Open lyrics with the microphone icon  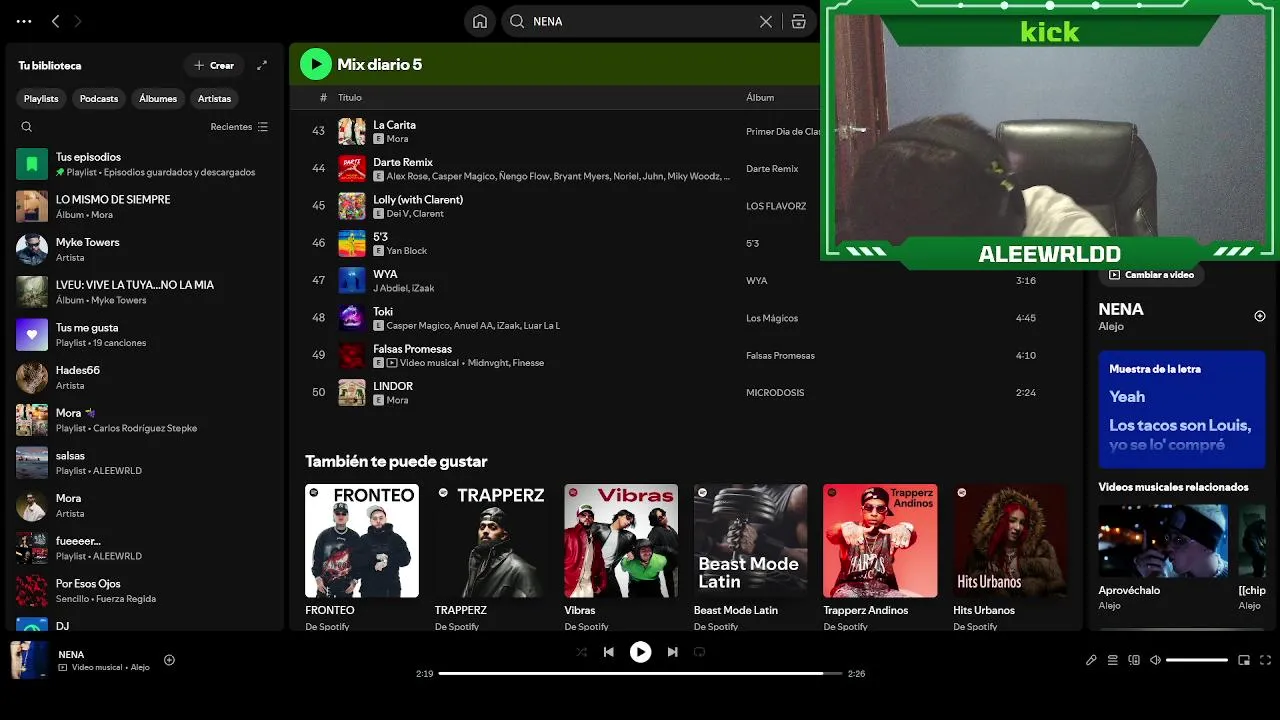1091,660
